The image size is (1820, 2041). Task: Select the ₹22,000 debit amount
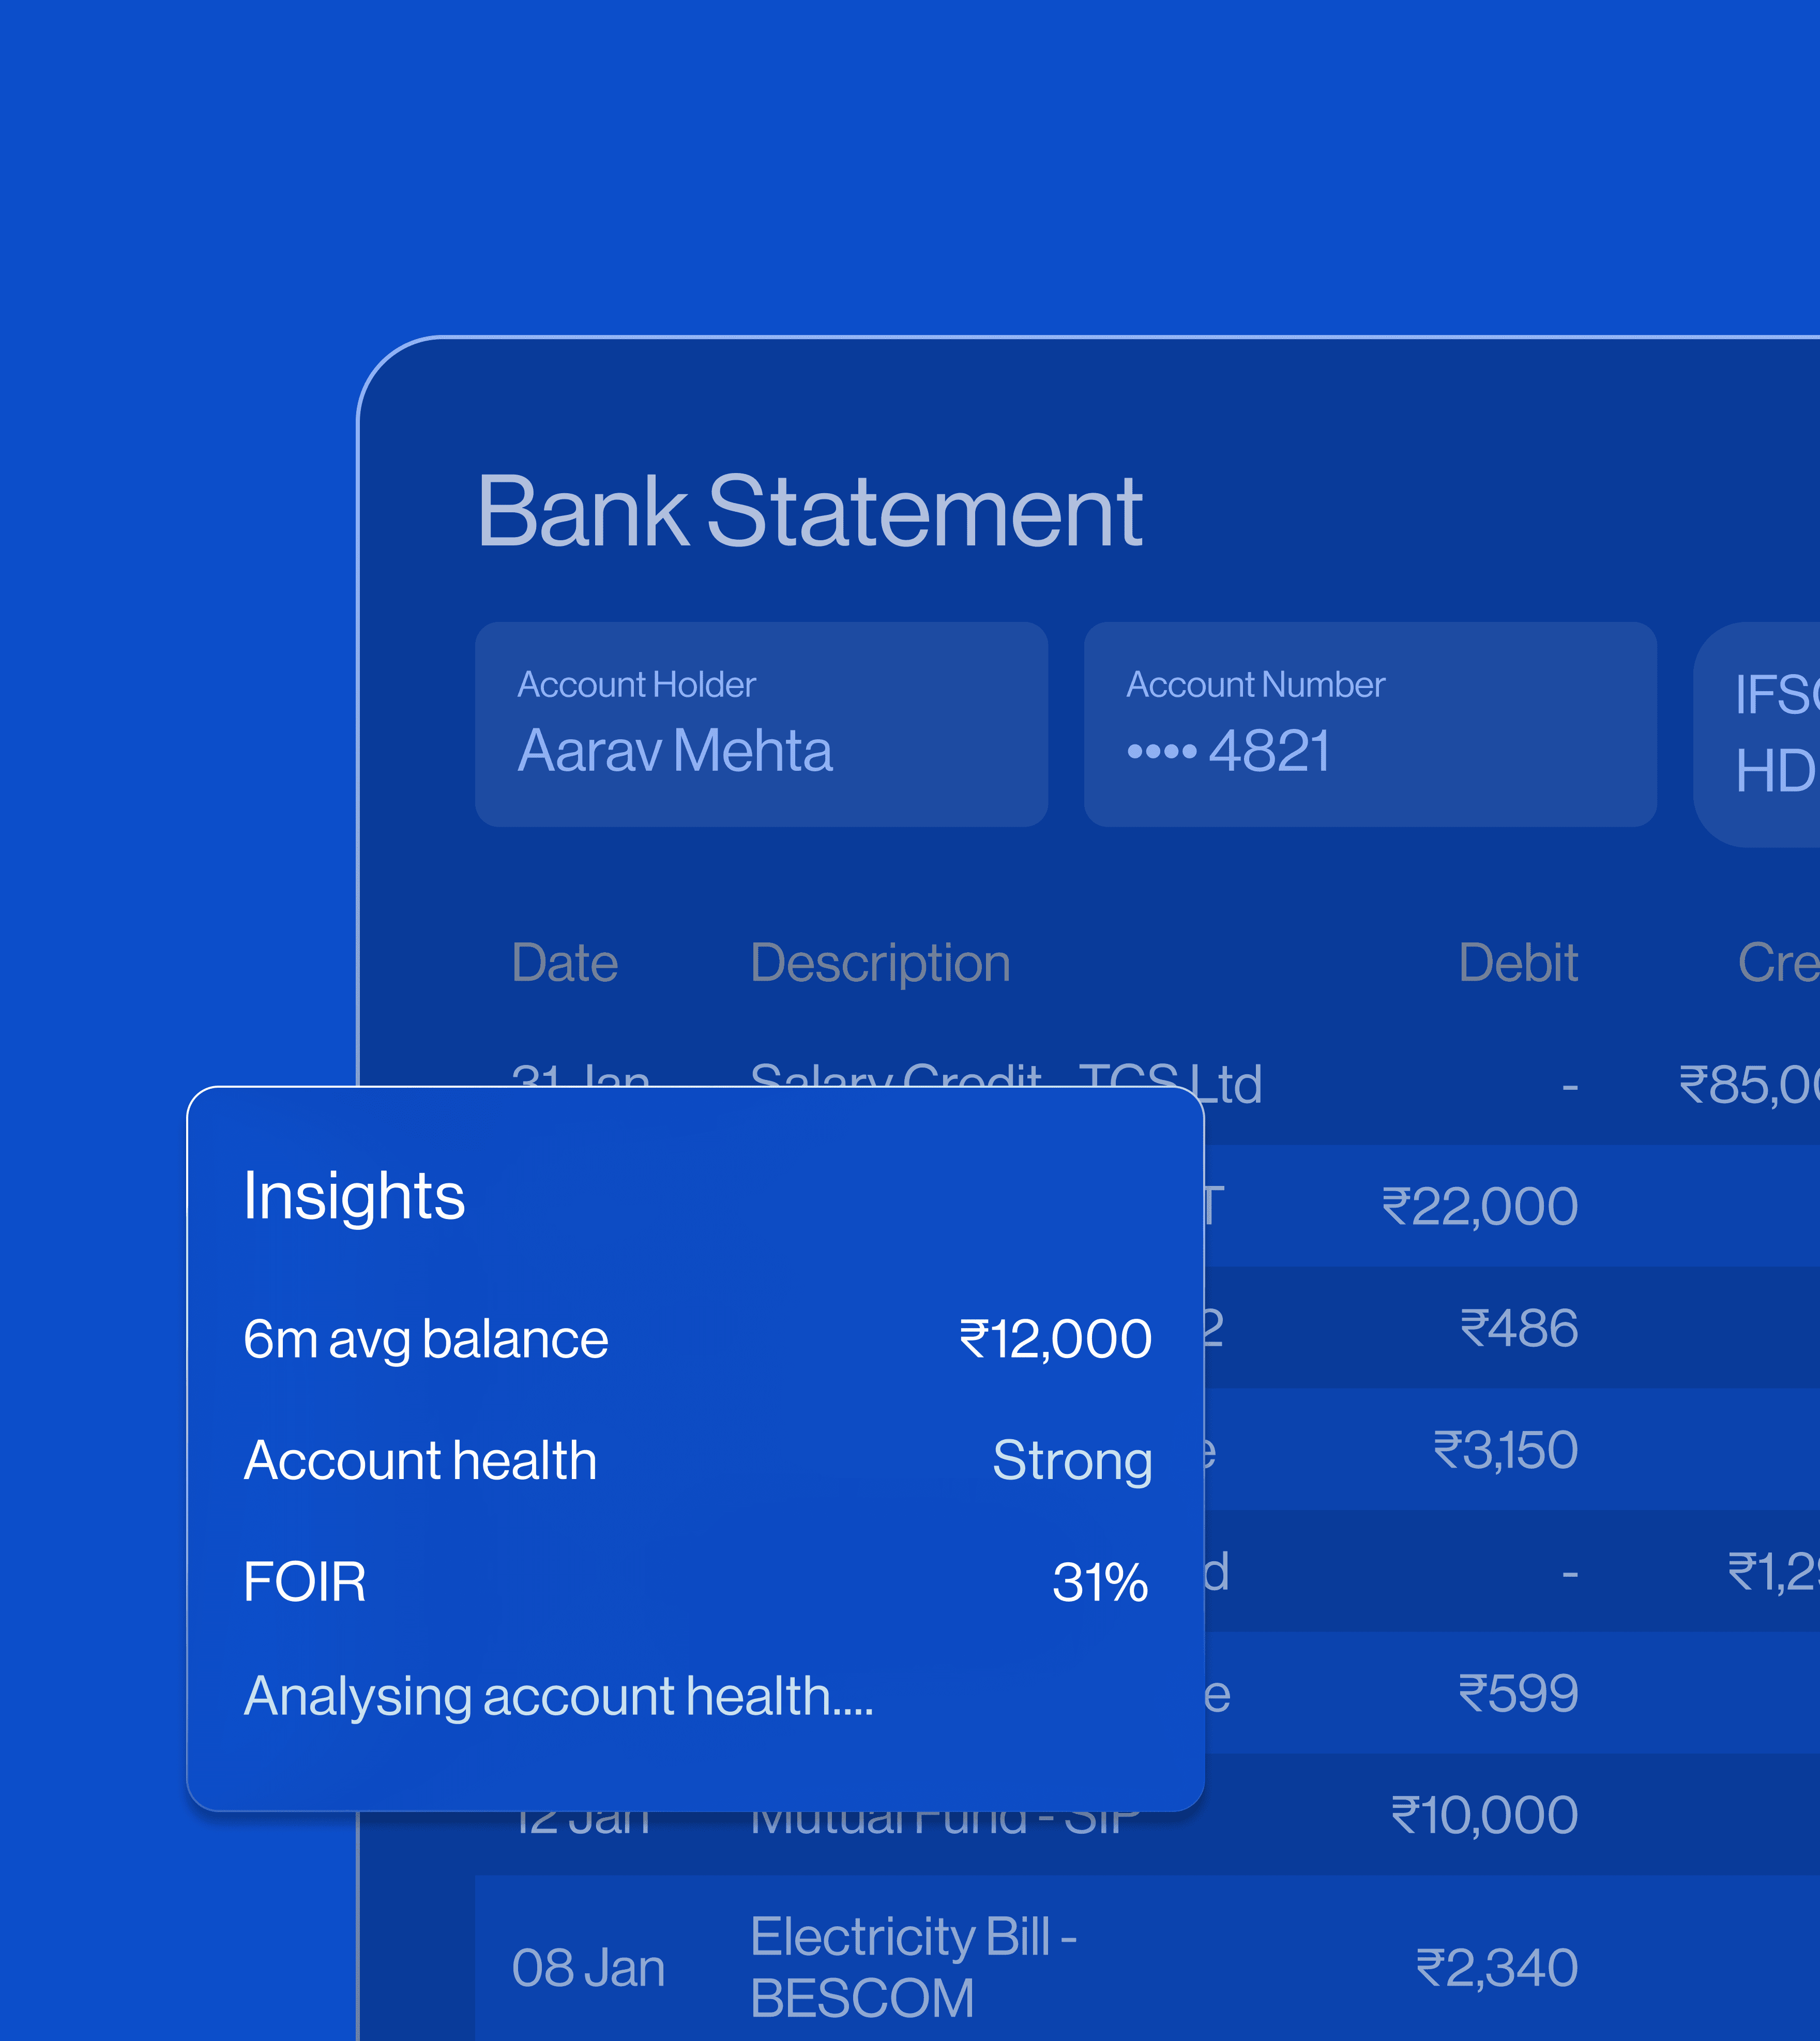(1479, 1206)
